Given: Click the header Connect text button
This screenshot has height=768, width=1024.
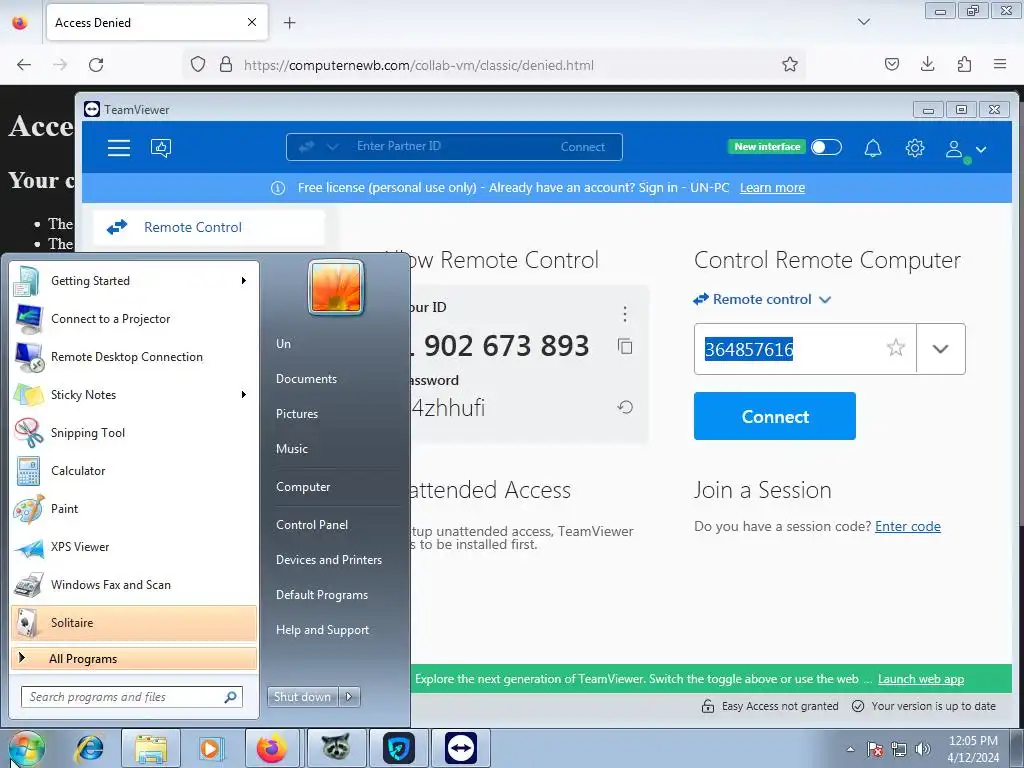Looking at the screenshot, I should click(583, 147).
